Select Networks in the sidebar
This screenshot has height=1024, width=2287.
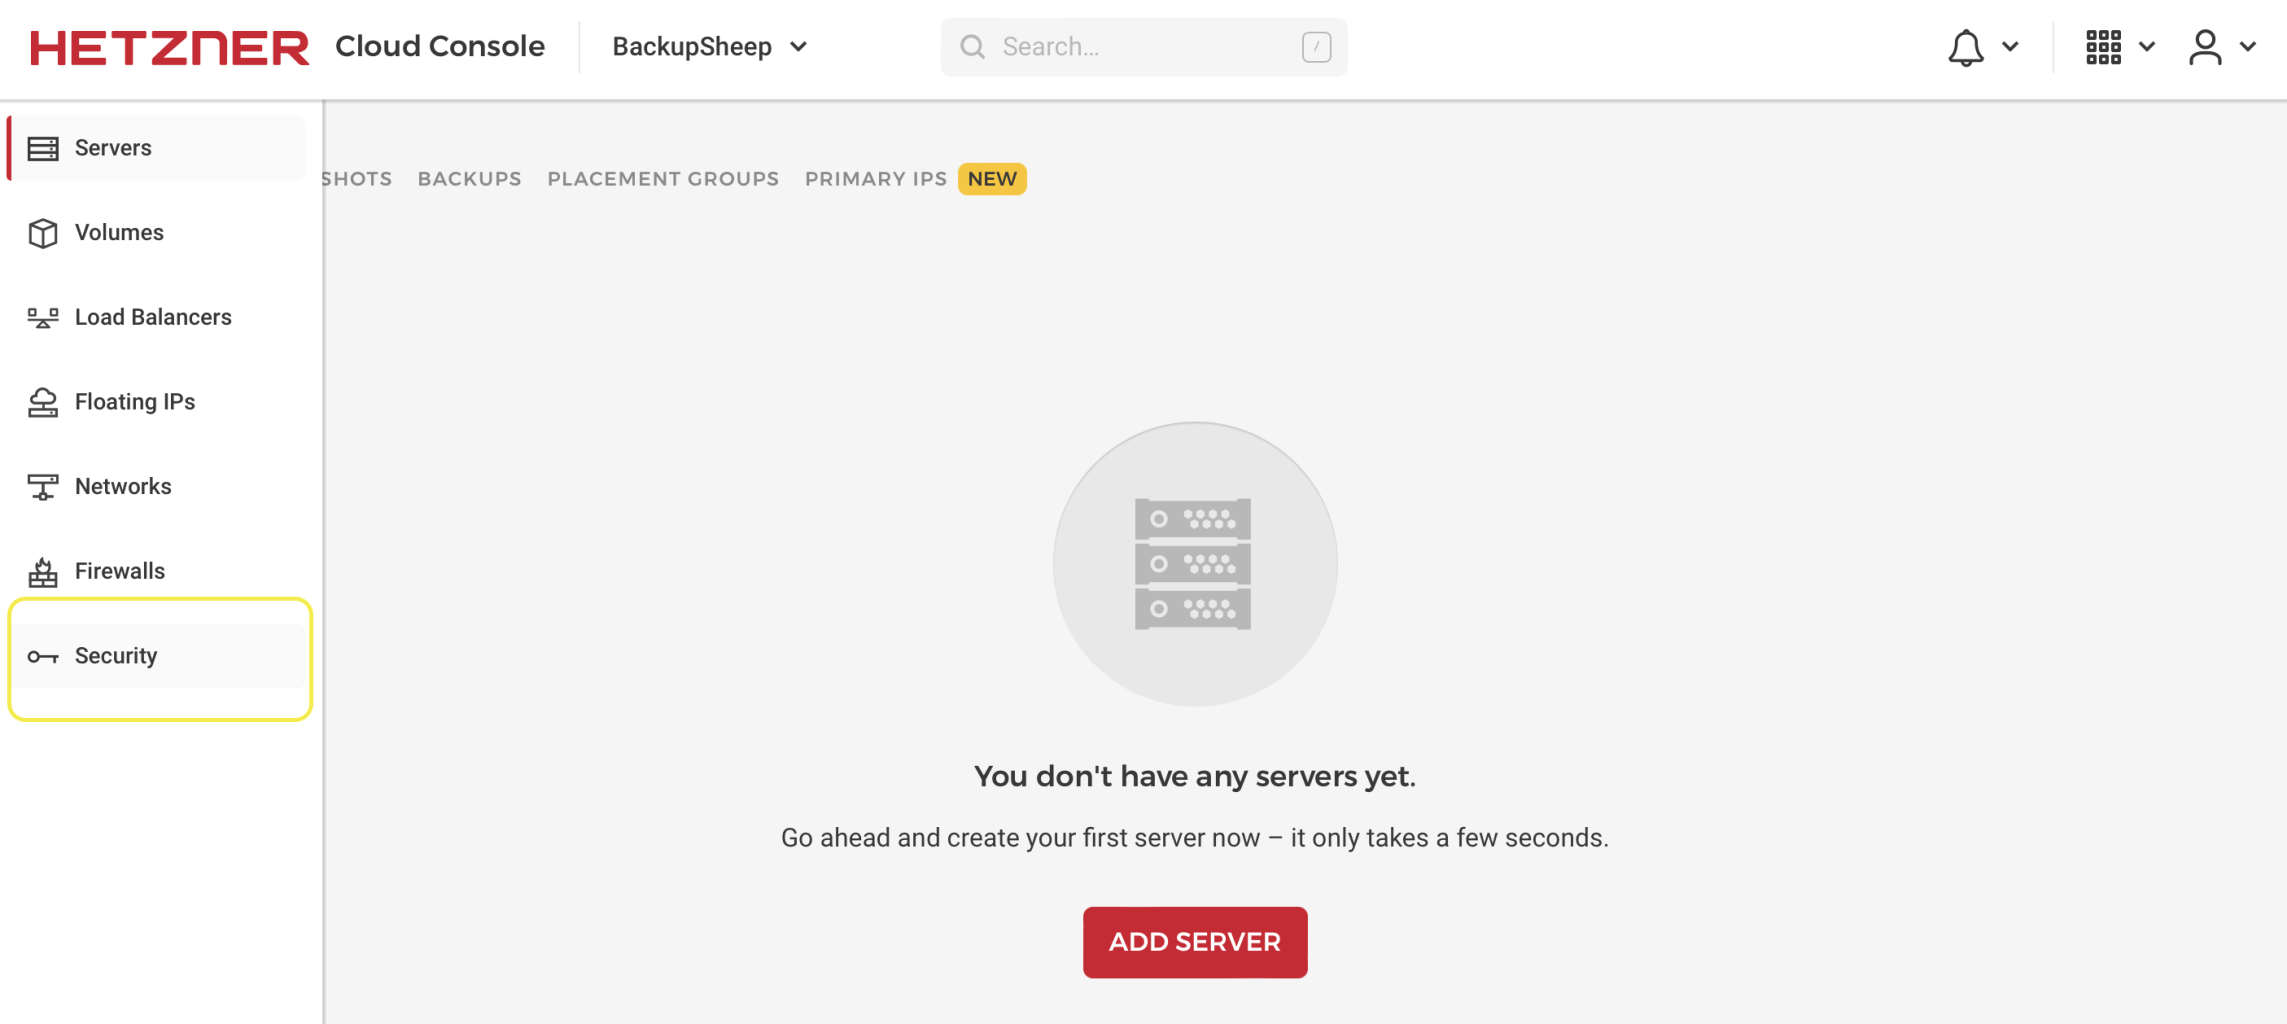pyautogui.click(x=157, y=487)
